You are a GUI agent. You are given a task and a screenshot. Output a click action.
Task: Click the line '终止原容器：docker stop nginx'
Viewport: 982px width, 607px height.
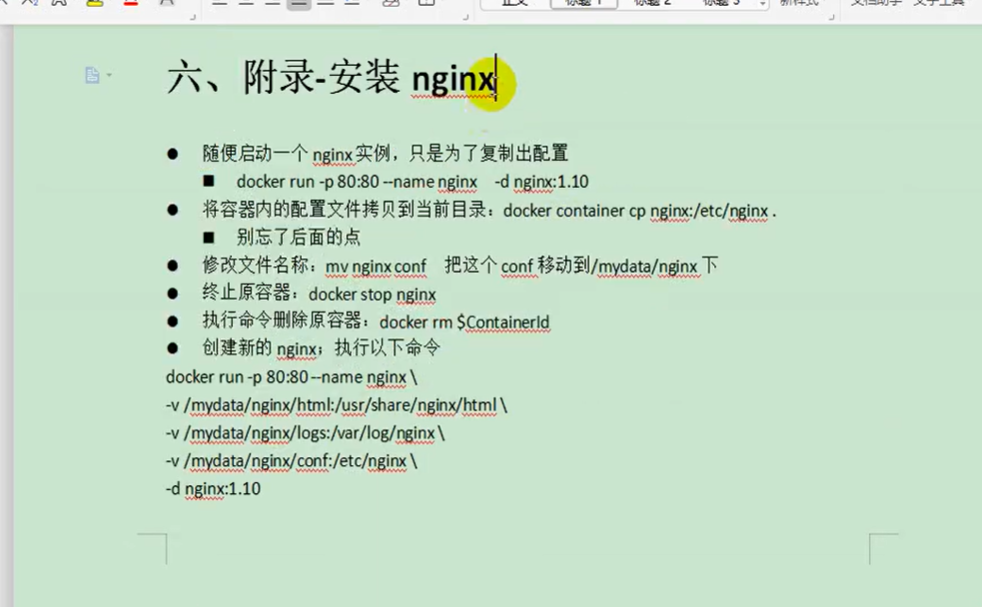(319, 294)
